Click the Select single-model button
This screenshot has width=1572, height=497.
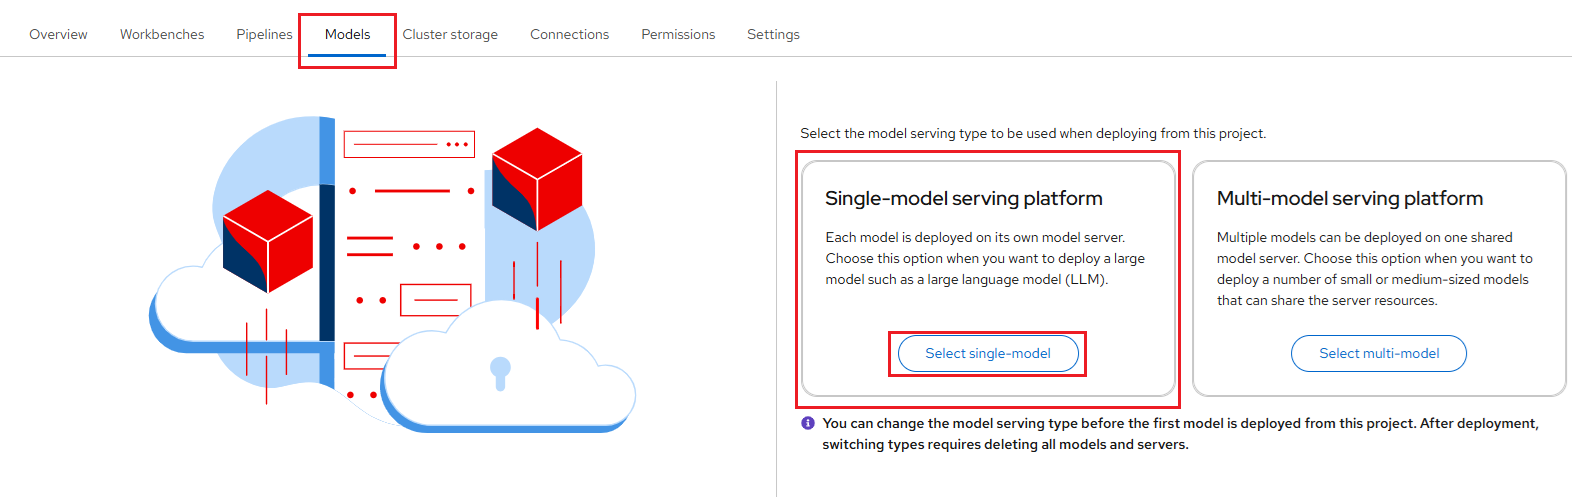click(x=987, y=353)
